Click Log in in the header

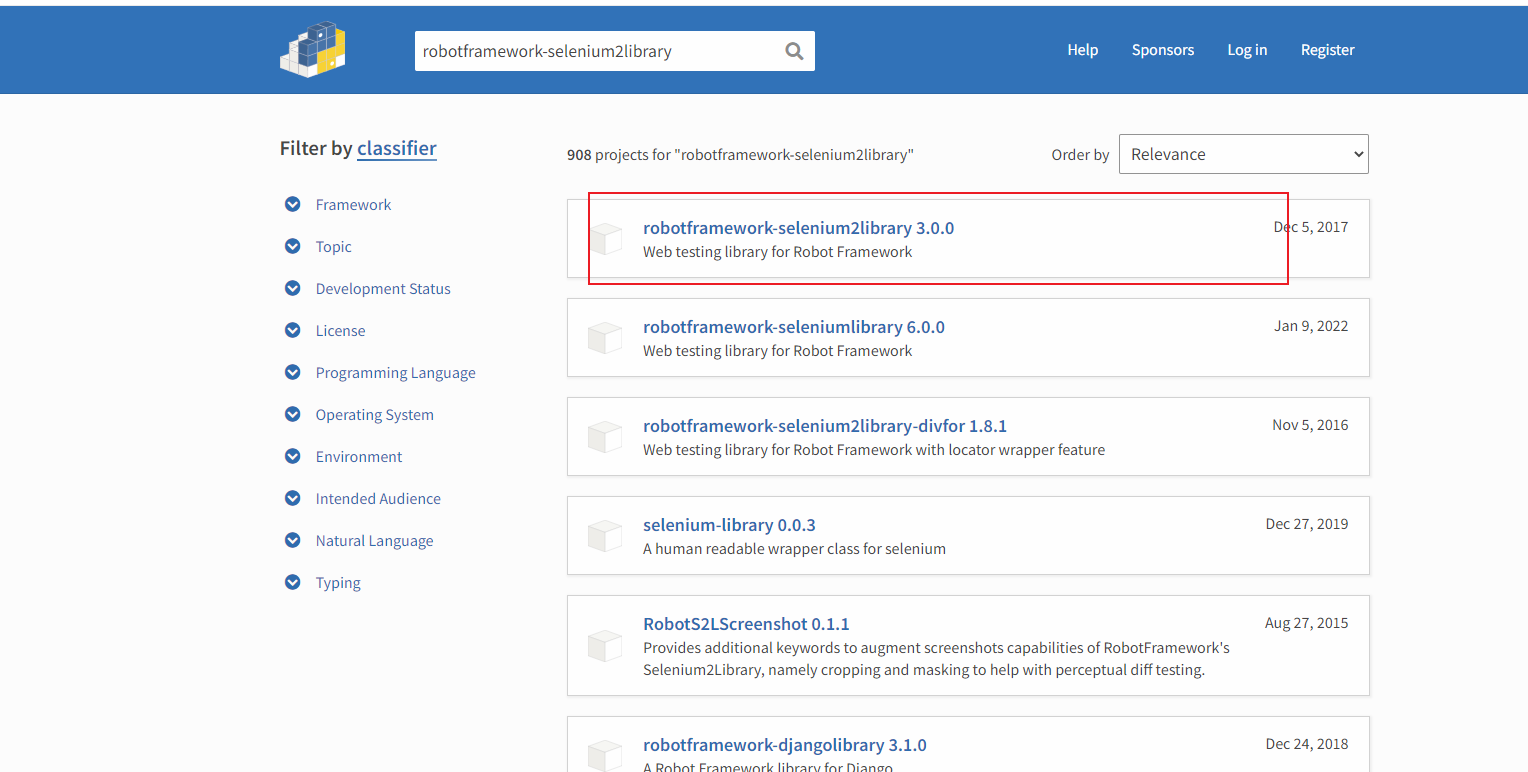[x=1247, y=49]
